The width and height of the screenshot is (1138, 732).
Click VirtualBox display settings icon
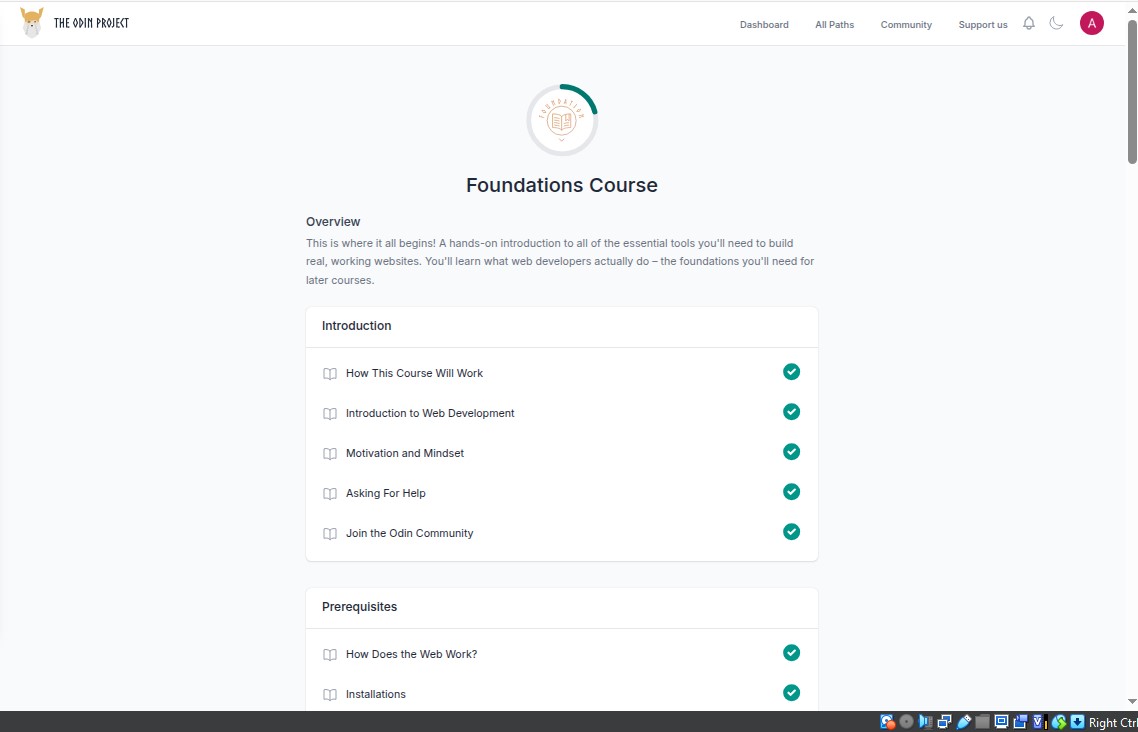(1001, 722)
